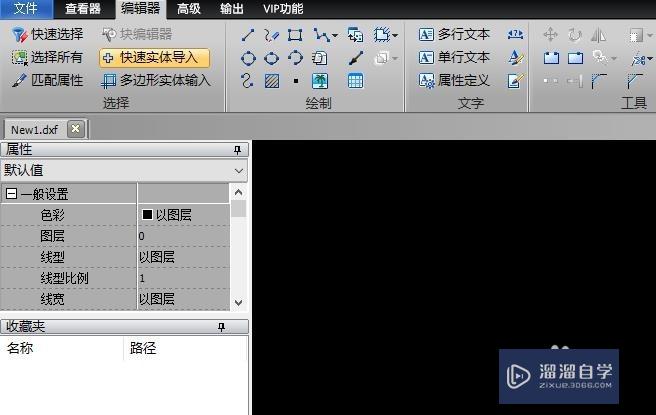Pin the Favorites (收藏夹) panel
The width and height of the screenshot is (656, 415).
[221, 327]
